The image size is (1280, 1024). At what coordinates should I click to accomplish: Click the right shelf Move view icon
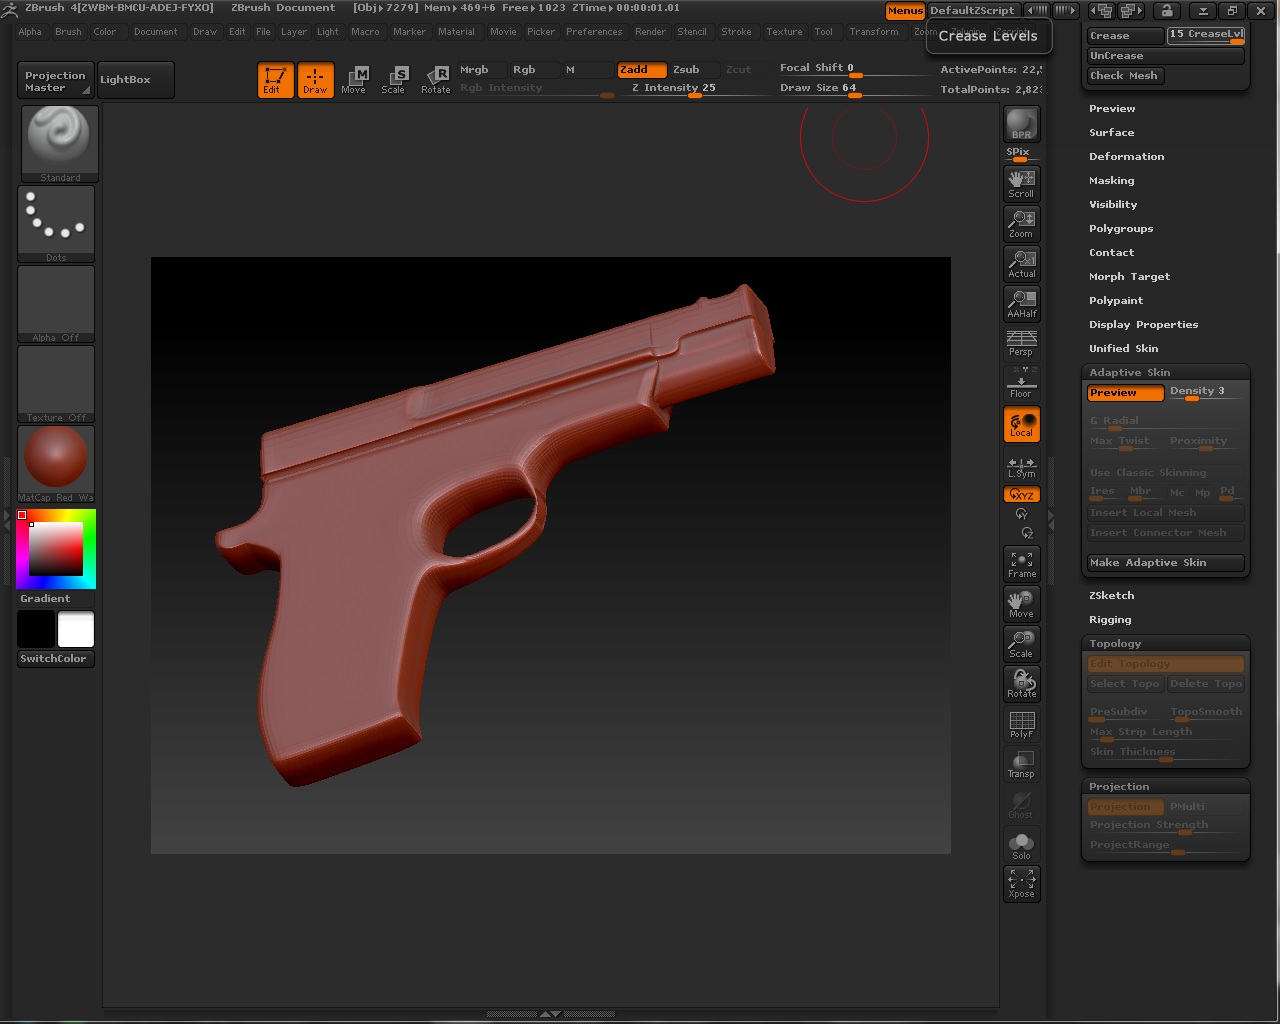pos(1021,604)
